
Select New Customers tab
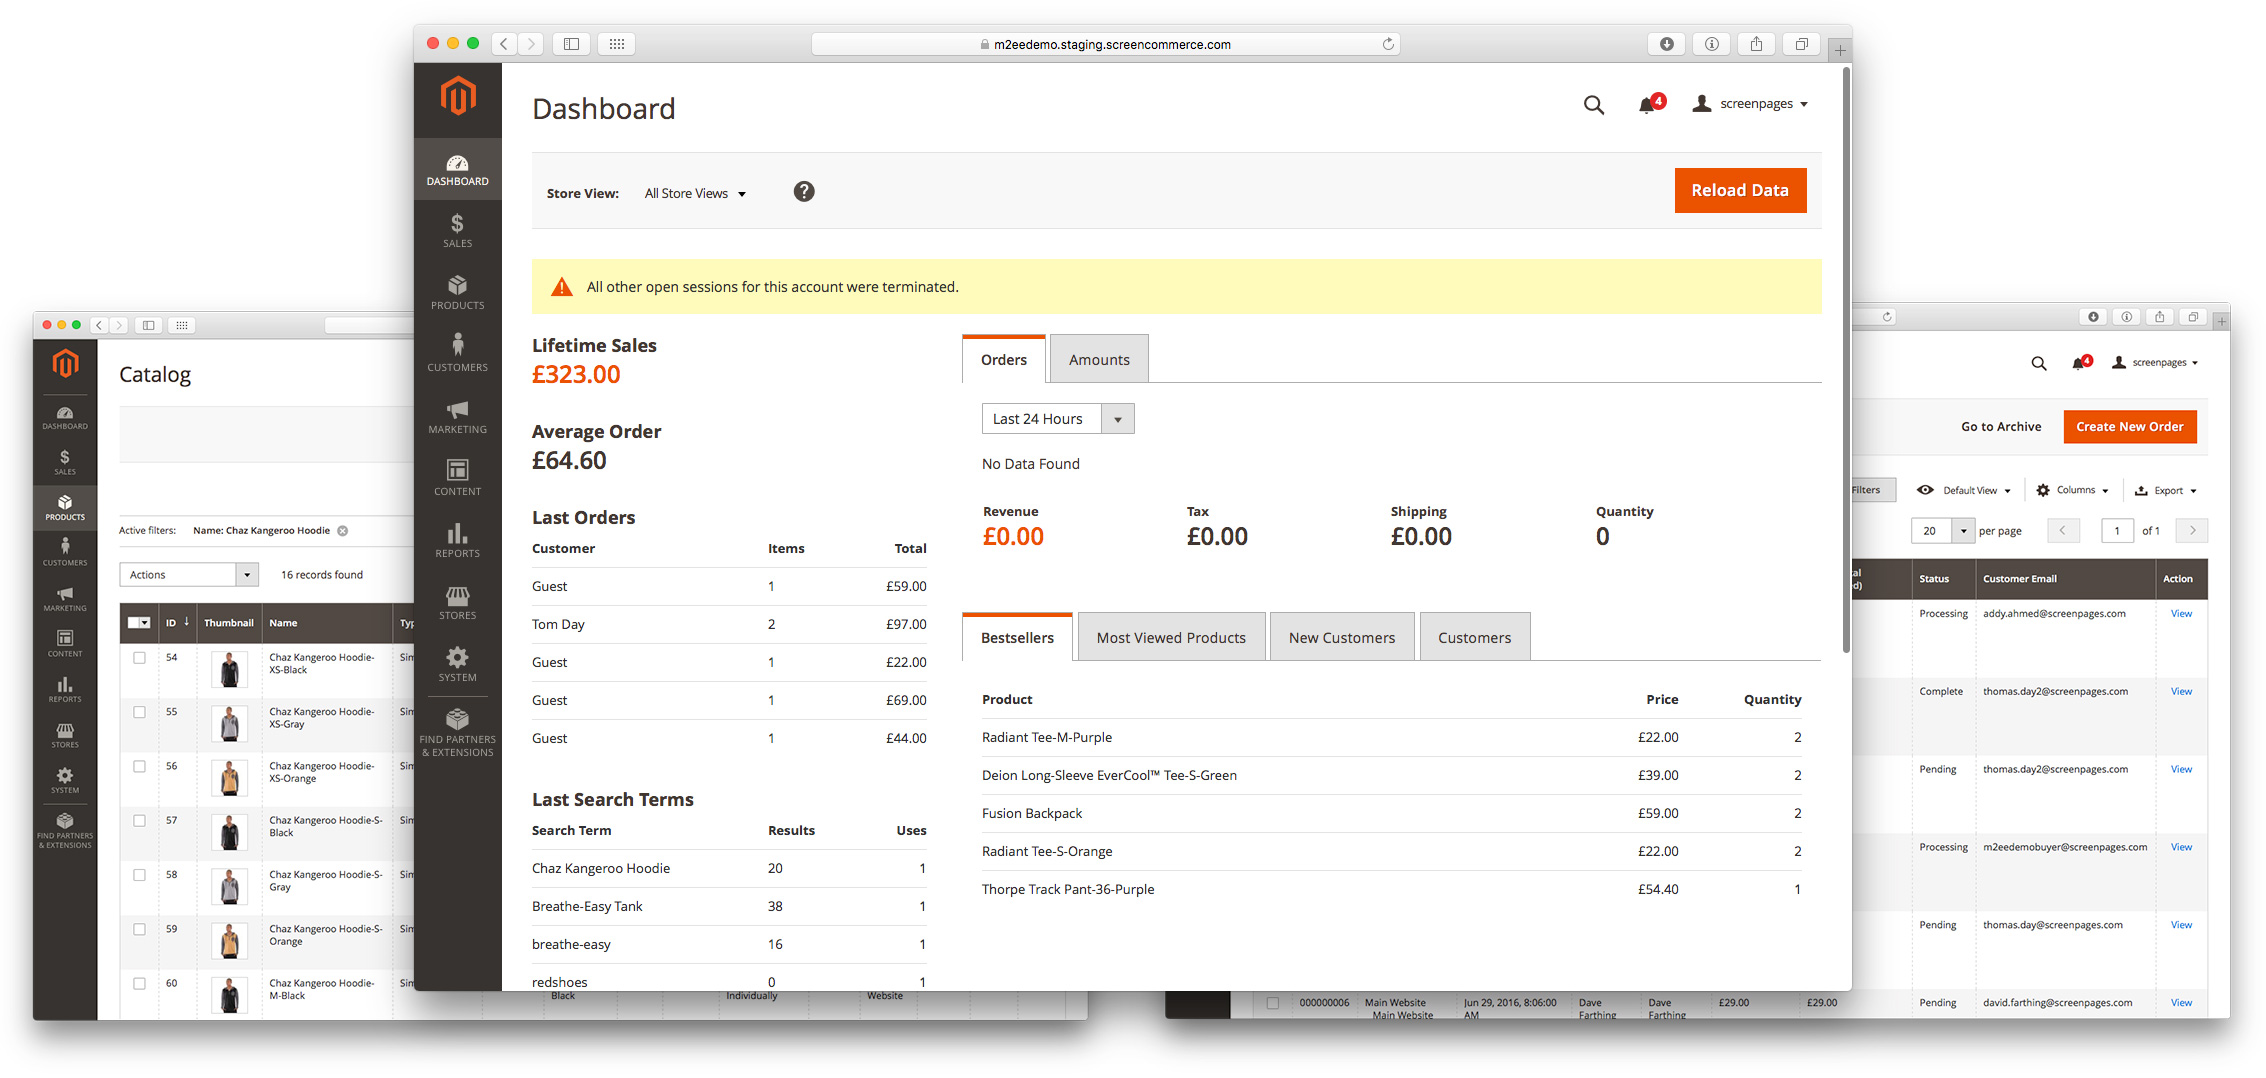pyautogui.click(x=1342, y=637)
